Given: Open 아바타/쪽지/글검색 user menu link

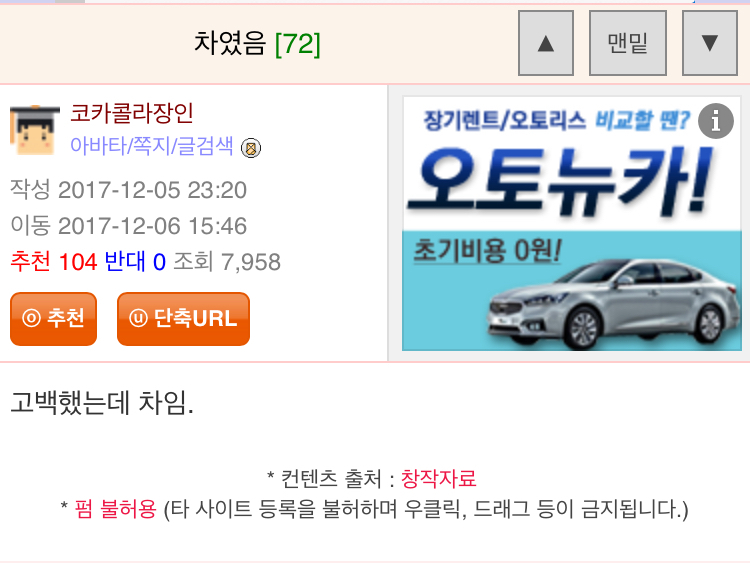Looking at the screenshot, I should (152, 146).
